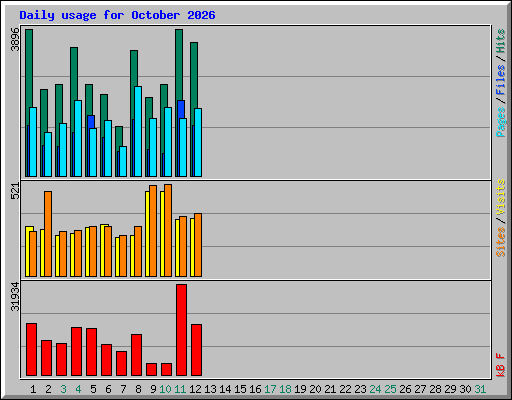The width and height of the screenshot is (512, 400).
Task: Click green weekend day 24 label
Action: [x=375, y=389]
